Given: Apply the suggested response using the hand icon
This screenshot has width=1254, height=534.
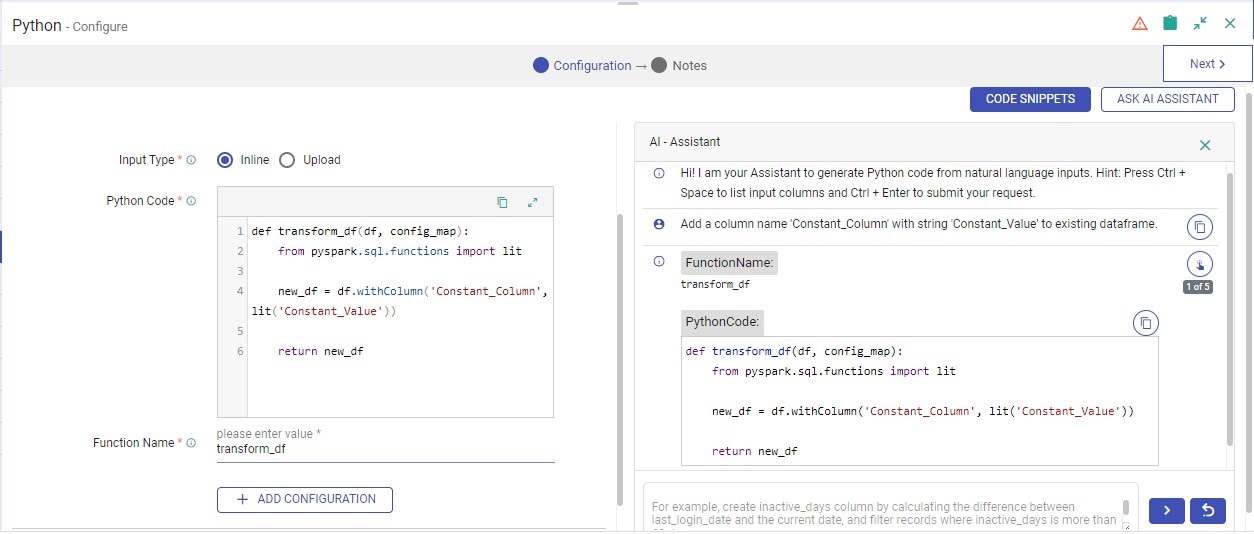Looking at the screenshot, I should (x=1199, y=264).
